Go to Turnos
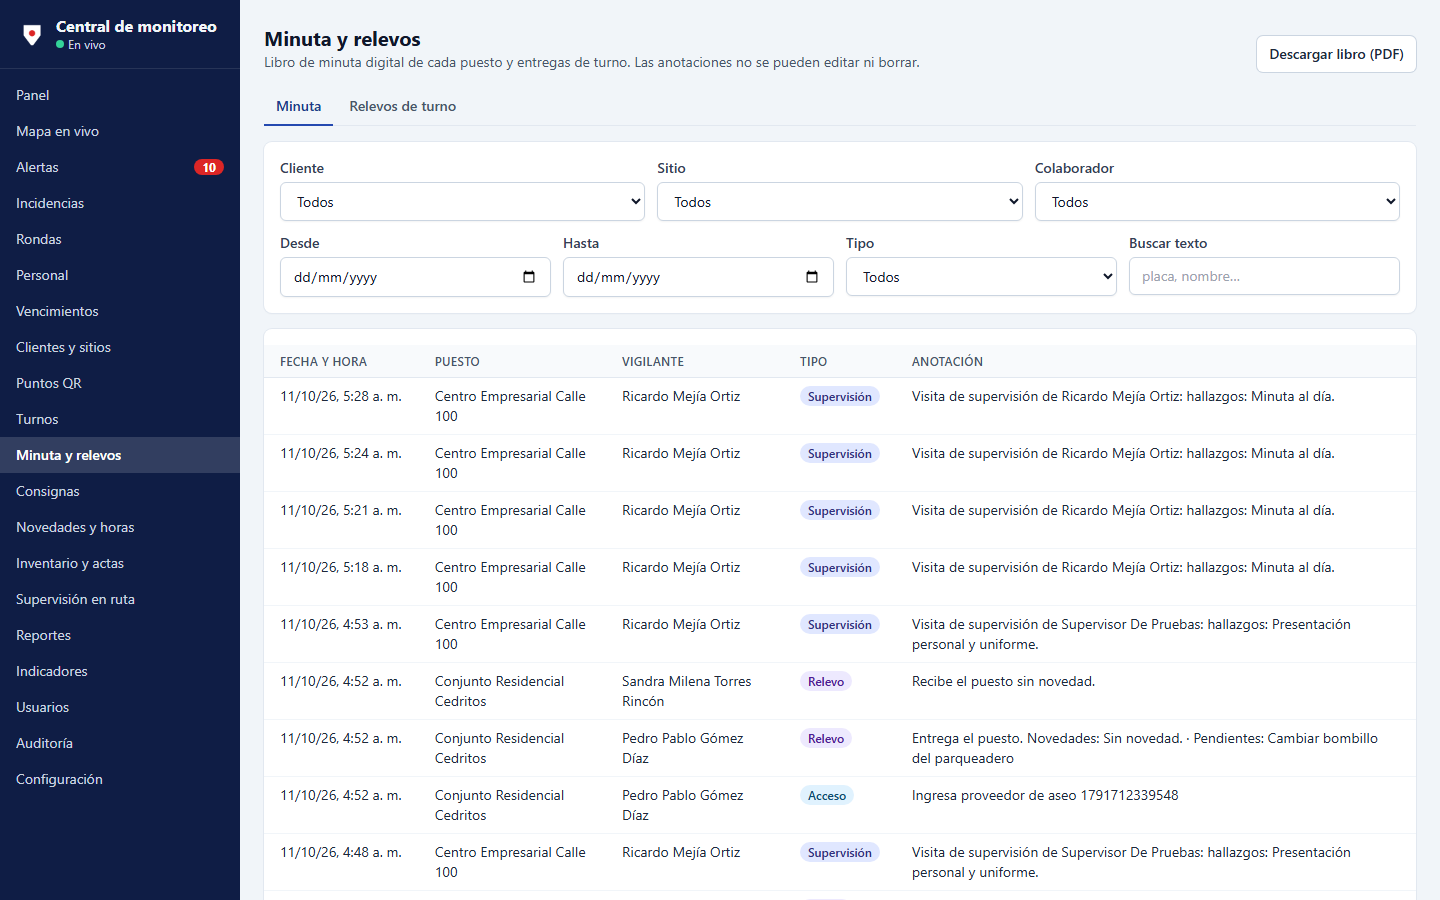1440x900 pixels. 120,419
